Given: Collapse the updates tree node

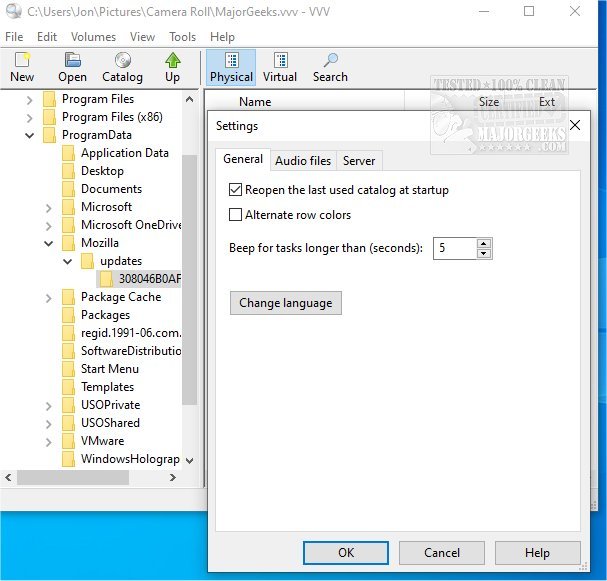Looking at the screenshot, I should coord(67,262).
